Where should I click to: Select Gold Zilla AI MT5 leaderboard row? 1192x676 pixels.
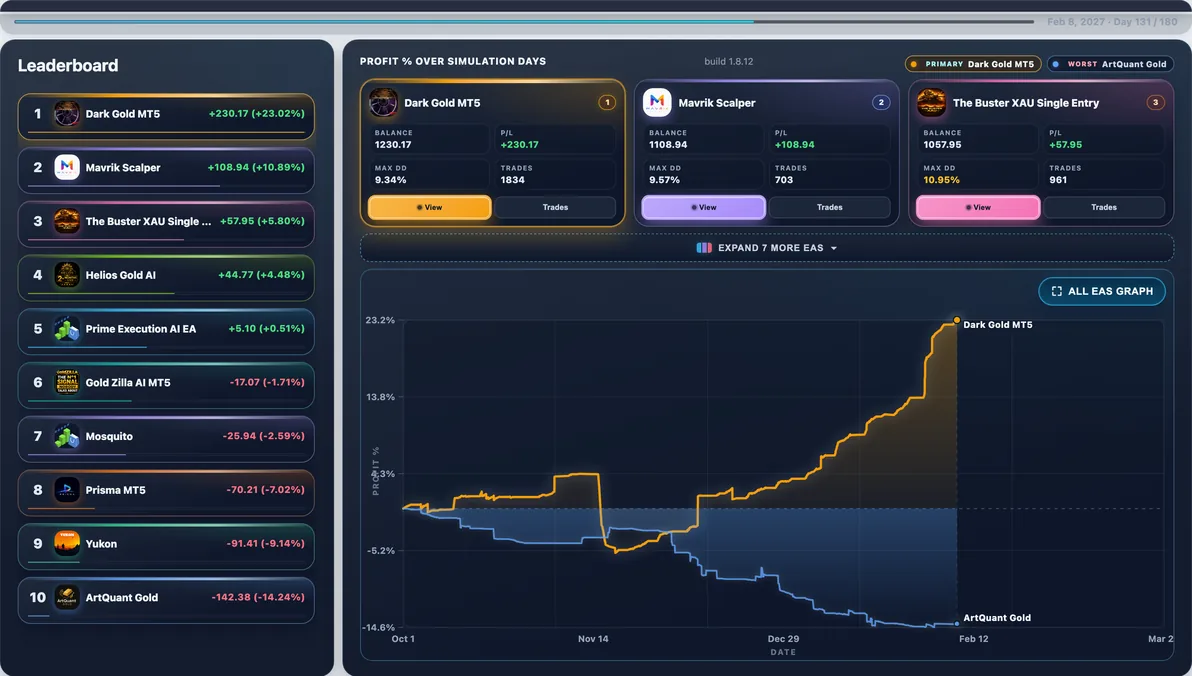pos(166,385)
